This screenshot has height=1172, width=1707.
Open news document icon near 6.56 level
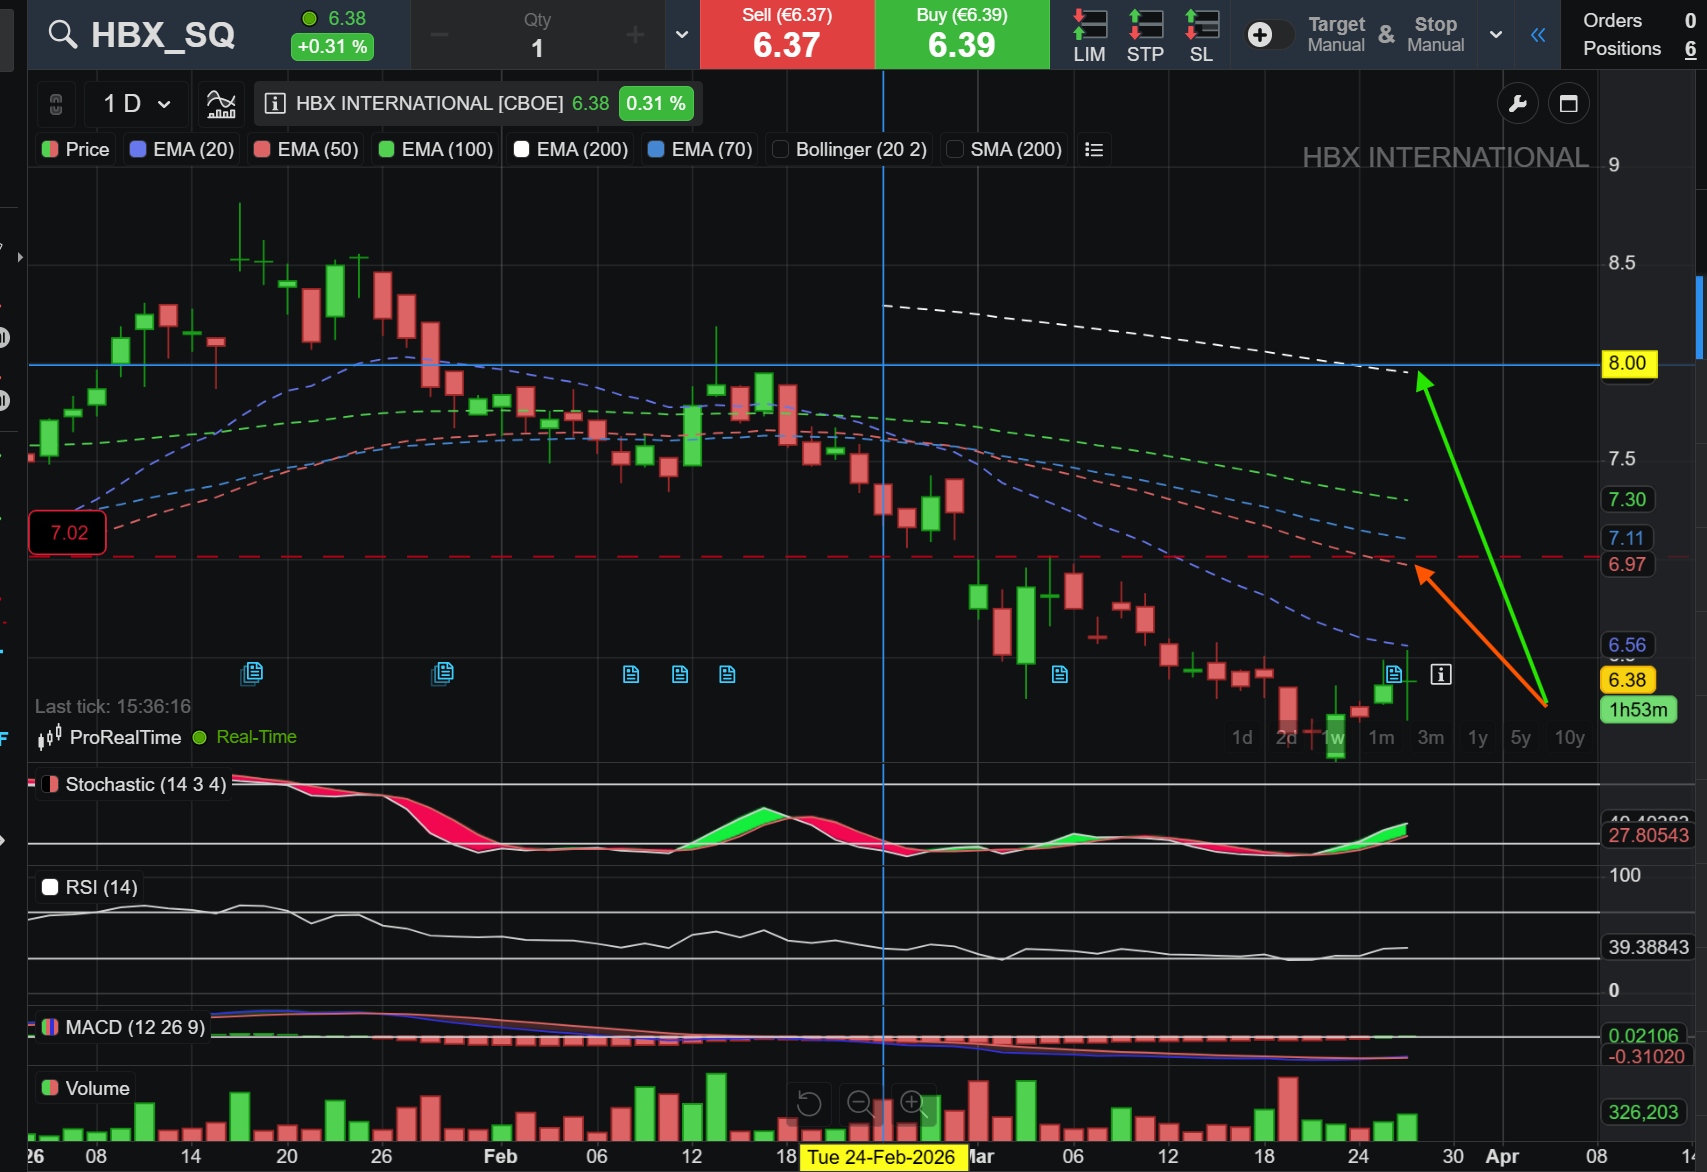click(1393, 675)
